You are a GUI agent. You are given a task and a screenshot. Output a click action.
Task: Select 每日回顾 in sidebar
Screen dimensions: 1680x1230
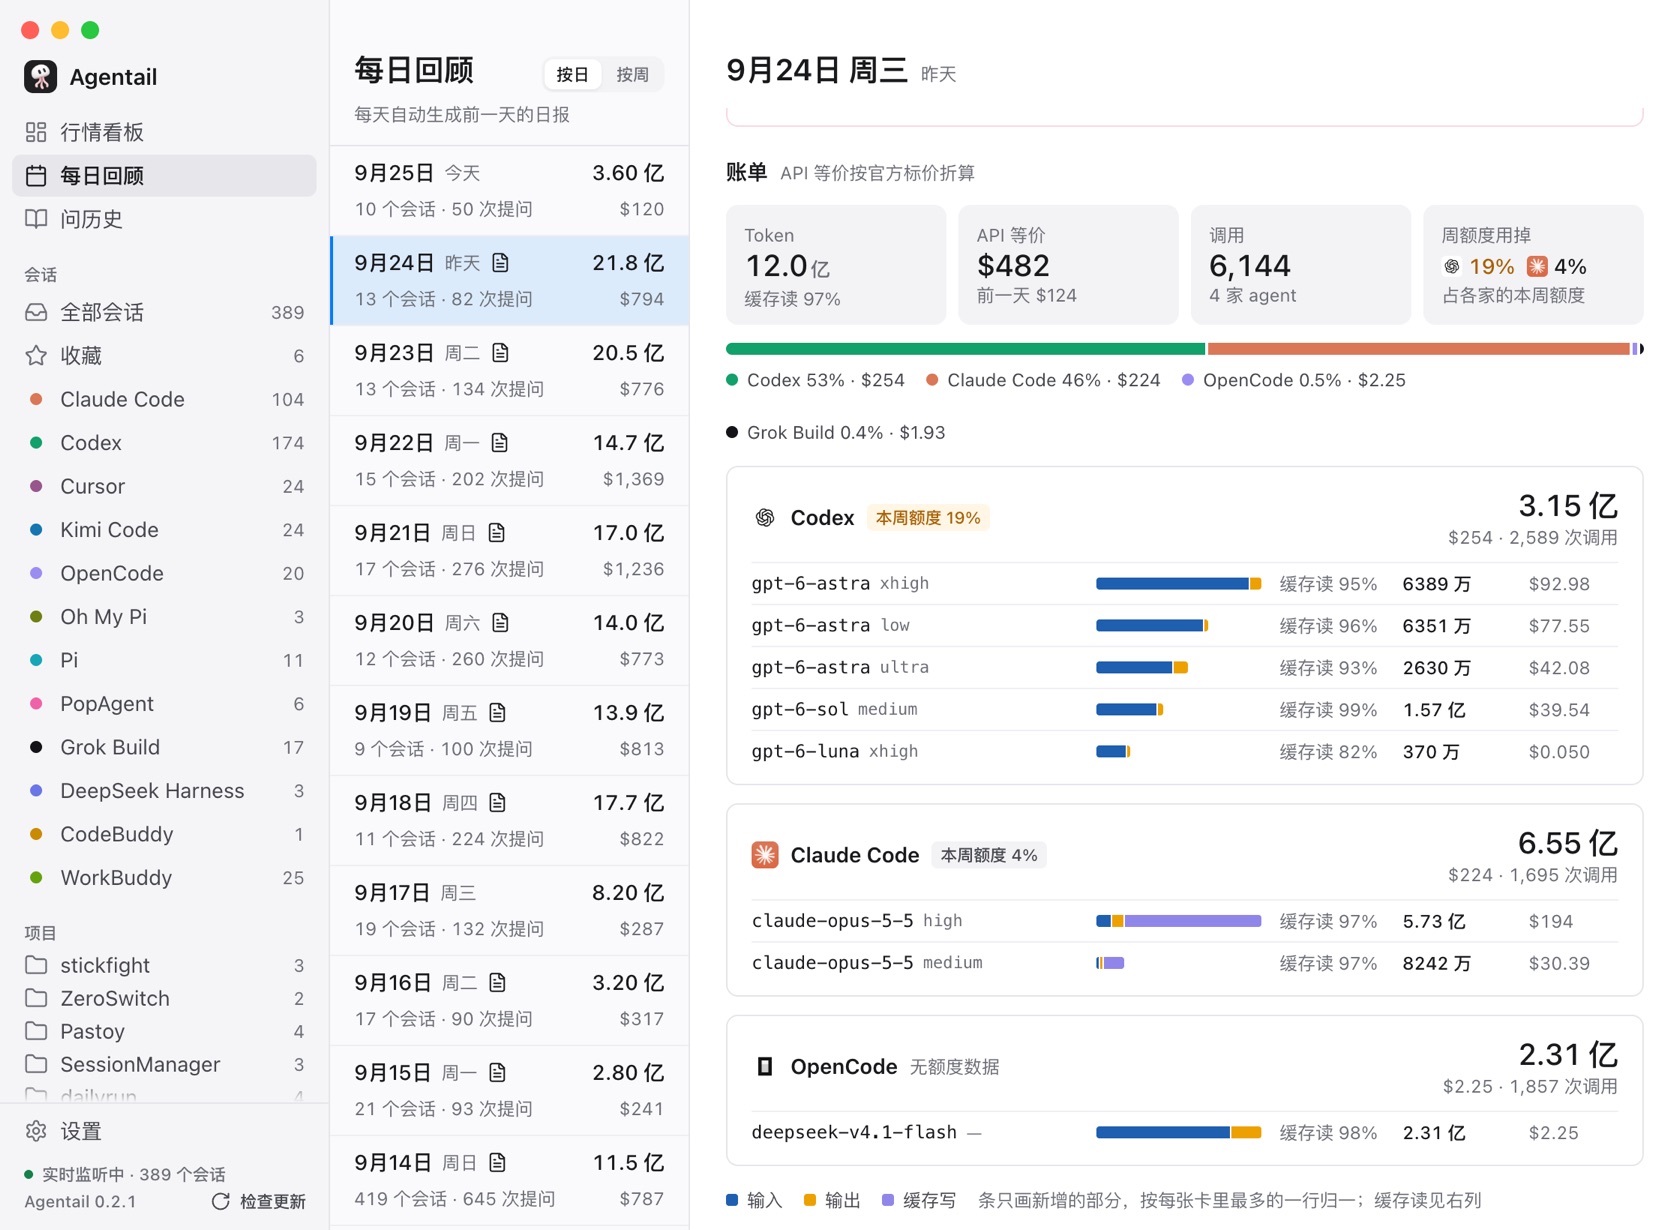click(164, 176)
